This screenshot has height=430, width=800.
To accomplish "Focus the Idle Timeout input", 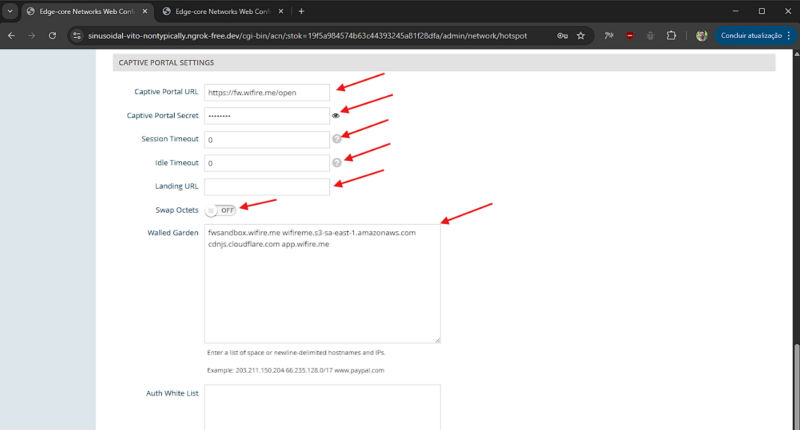I will coord(267,163).
